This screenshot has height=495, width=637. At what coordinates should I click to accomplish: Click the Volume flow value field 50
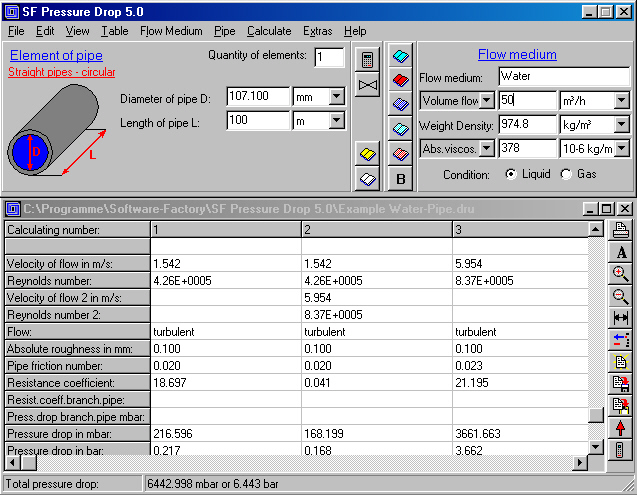tap(527, 100)
